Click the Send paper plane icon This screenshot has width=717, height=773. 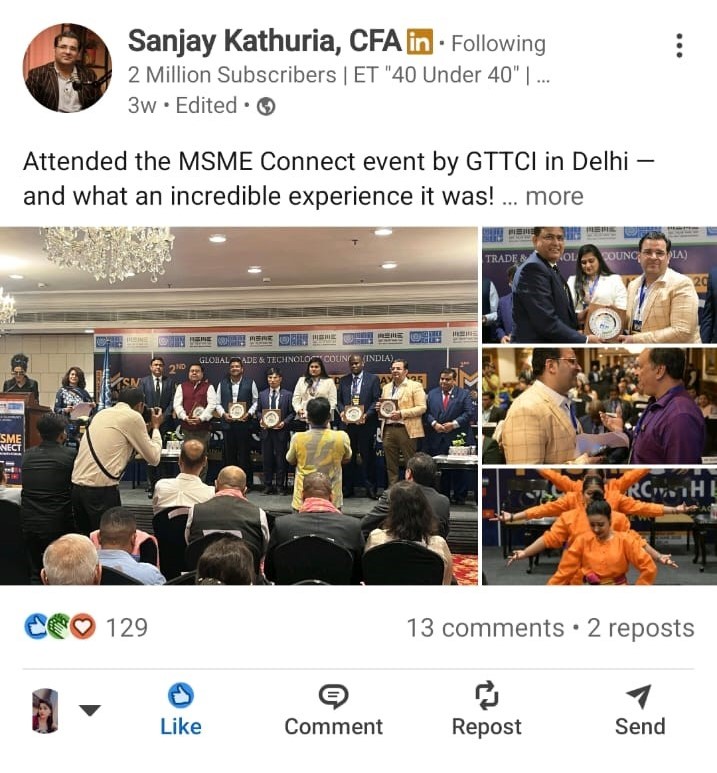click(x=639, y=696)
